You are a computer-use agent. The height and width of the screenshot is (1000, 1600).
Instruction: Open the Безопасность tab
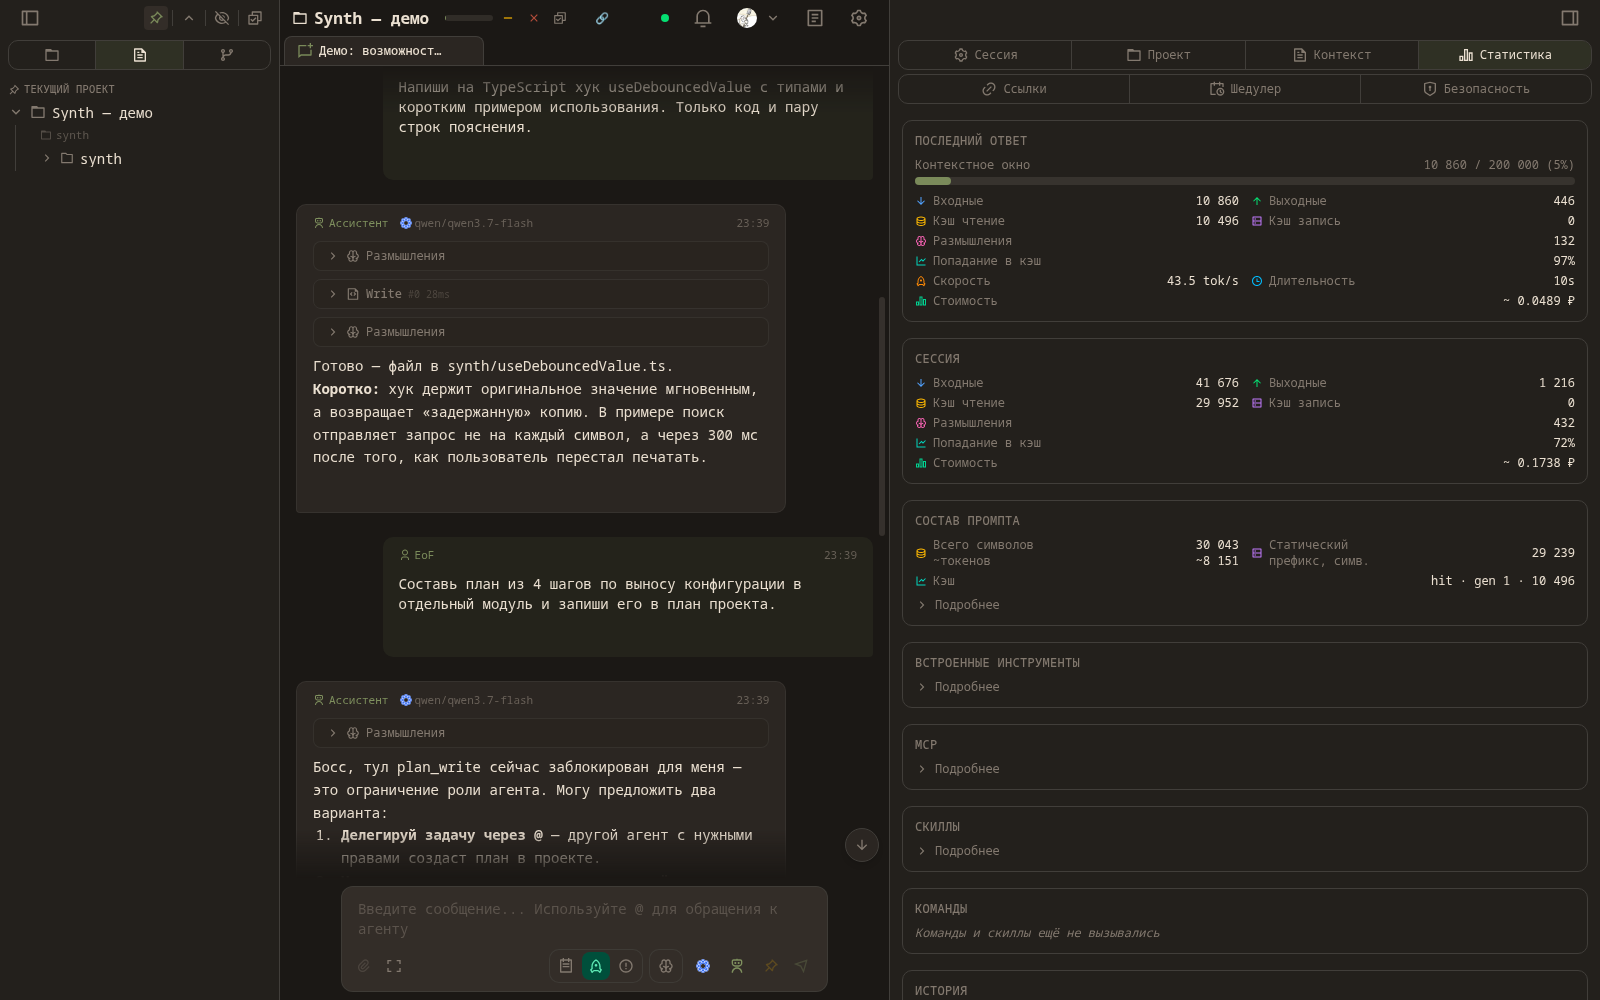(1476, 89)
